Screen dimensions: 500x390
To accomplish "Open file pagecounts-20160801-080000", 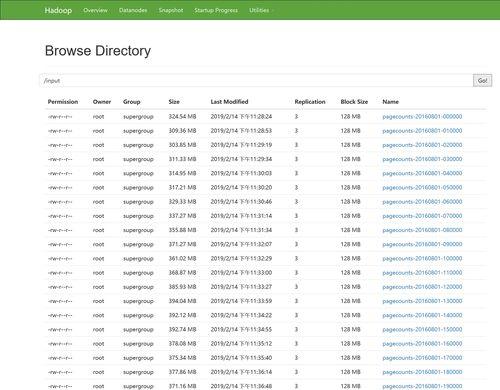I will point(422,230).
